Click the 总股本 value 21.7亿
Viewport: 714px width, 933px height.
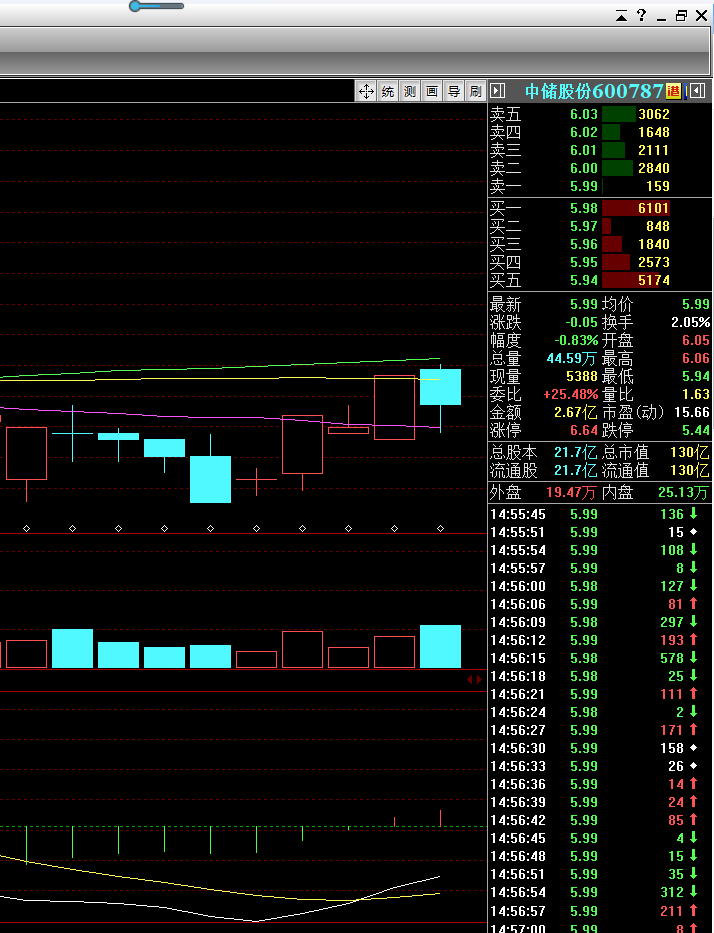coord(575,453)
